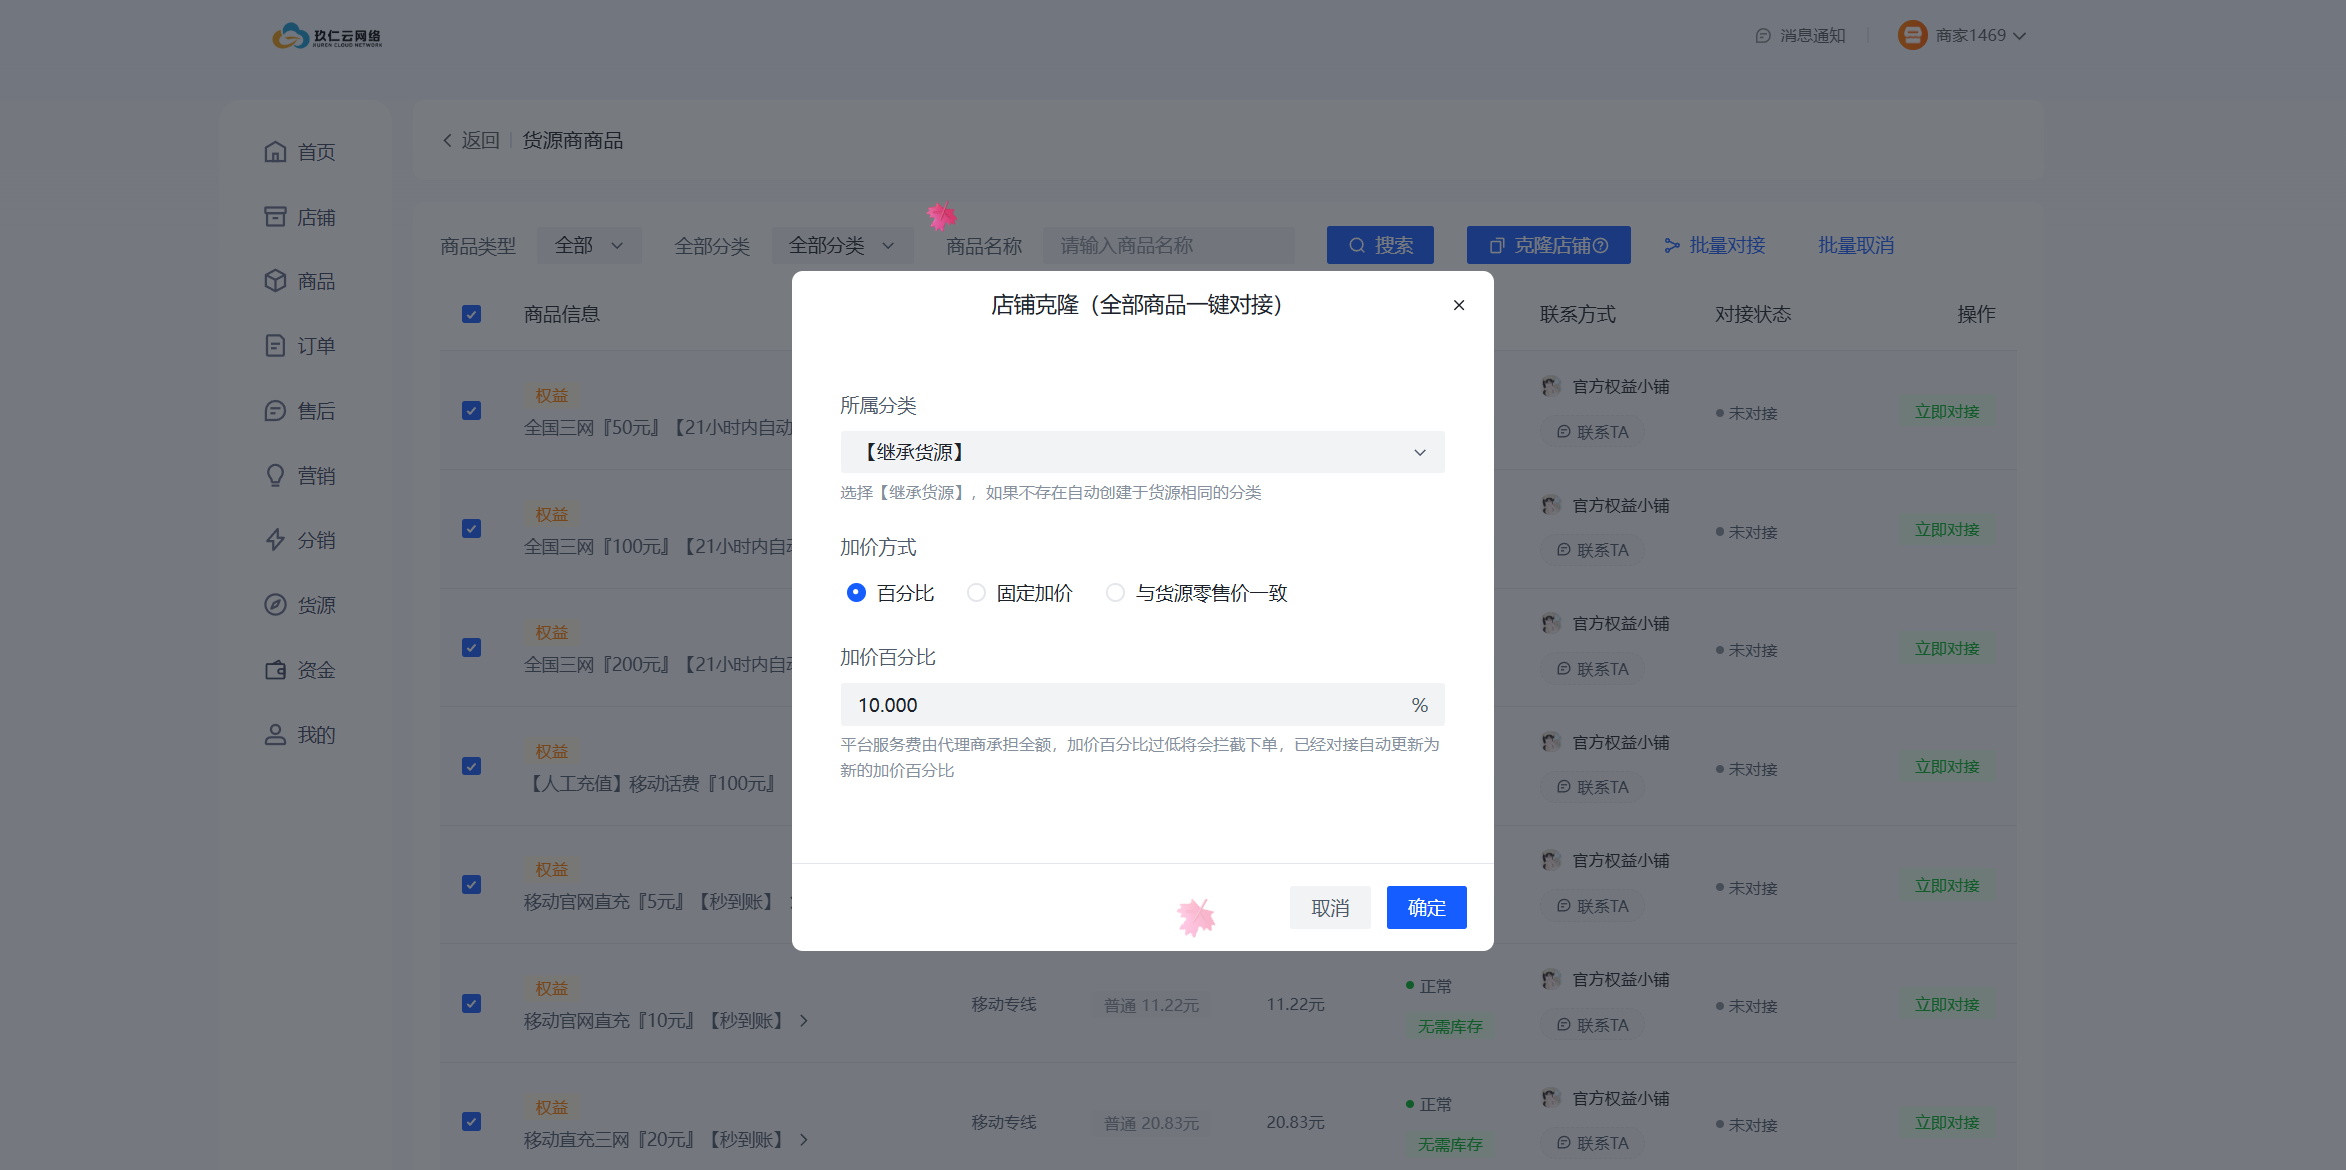Open the 店铺 store sidebar item
The height and width of the screenshot is (1170, 2346).
[x=300, y=217]
